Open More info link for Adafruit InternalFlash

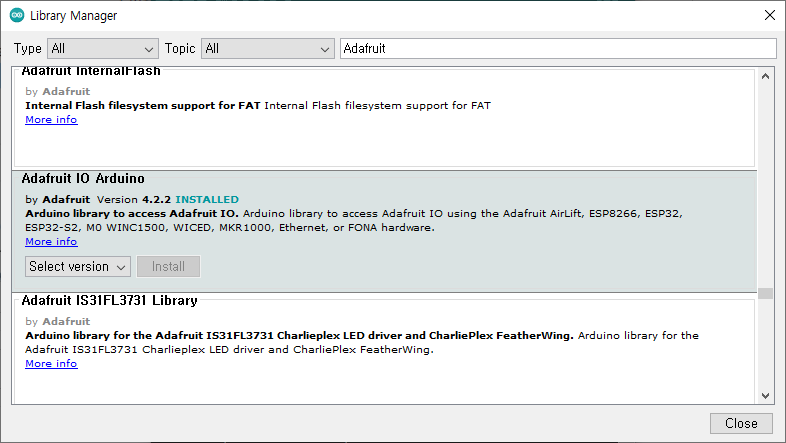(51, 120)
